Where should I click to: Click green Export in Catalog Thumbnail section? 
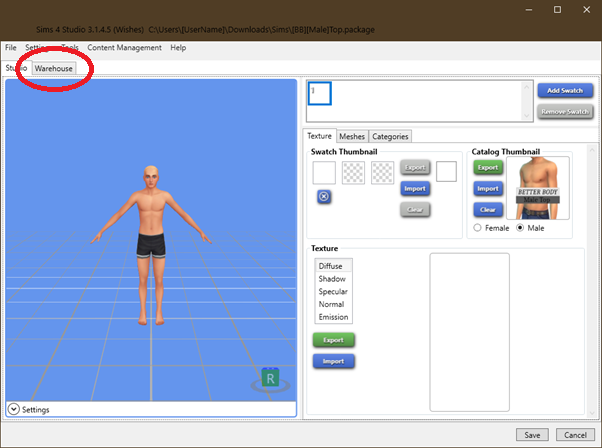coord(488,168)
